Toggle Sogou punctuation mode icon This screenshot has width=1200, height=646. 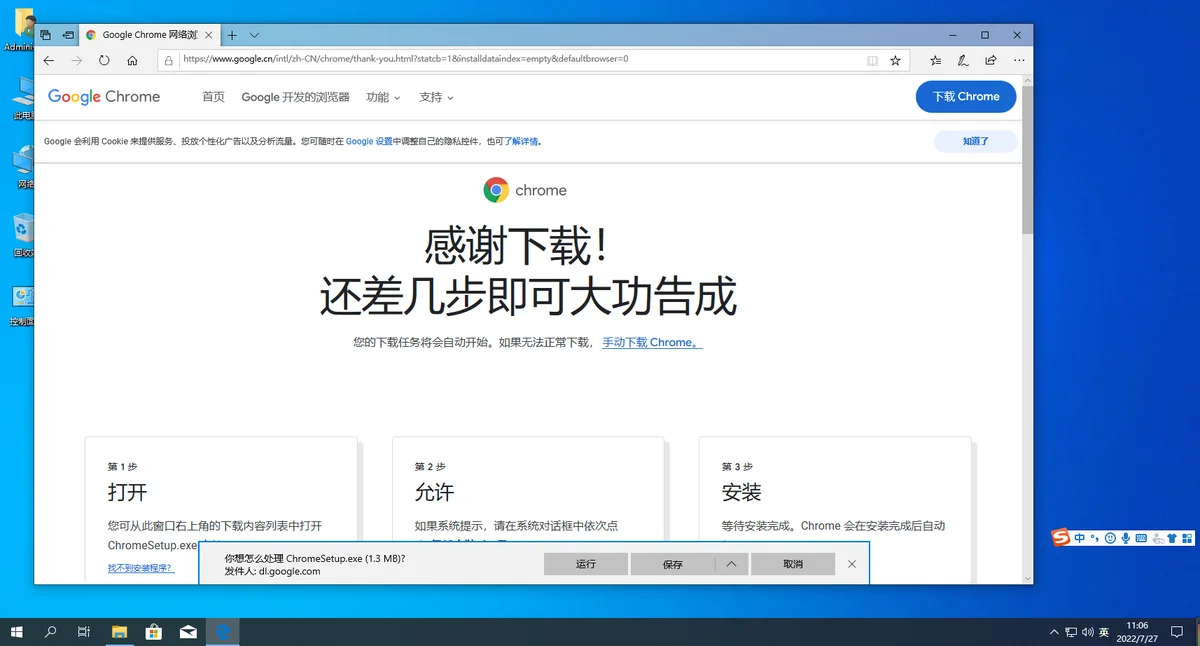click(1095, 538)
